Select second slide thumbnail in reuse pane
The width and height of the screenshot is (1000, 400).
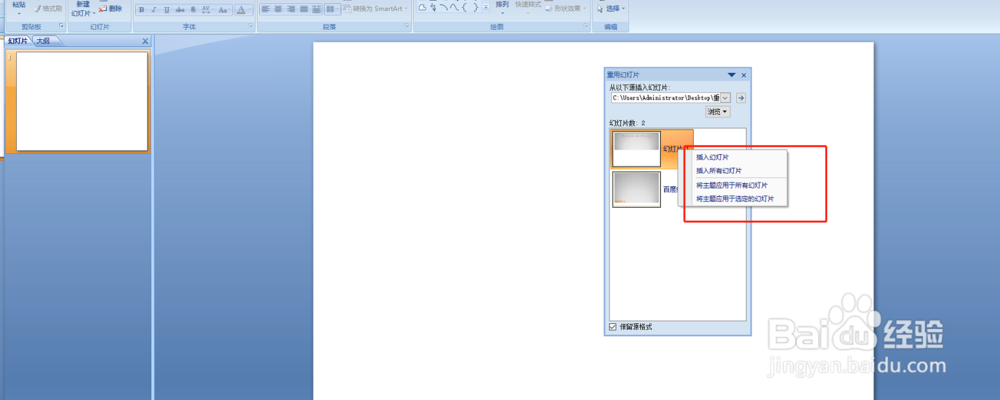pos(636,189)
